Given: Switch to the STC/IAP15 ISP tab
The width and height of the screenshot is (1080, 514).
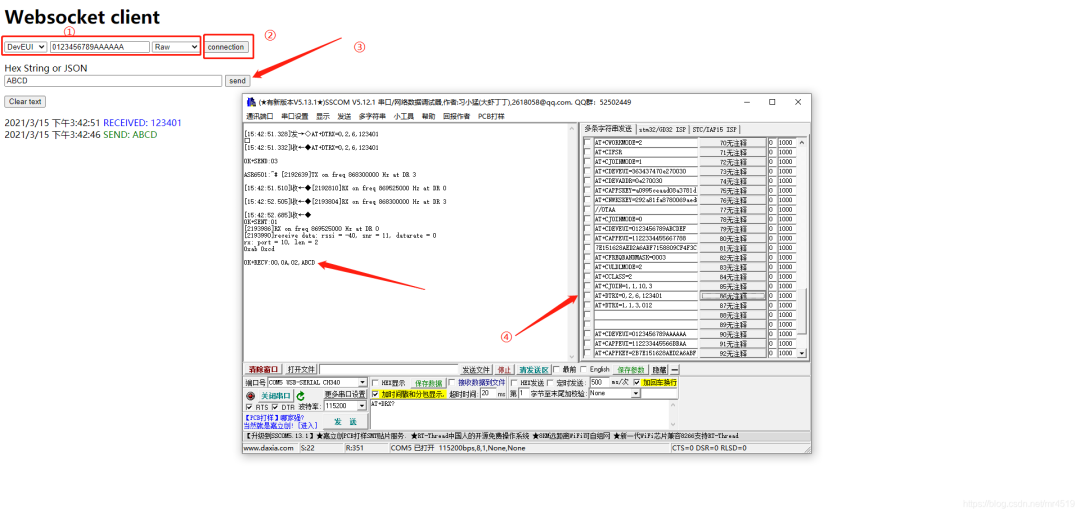Looking at the screenshot, I should tap(713, 129).
